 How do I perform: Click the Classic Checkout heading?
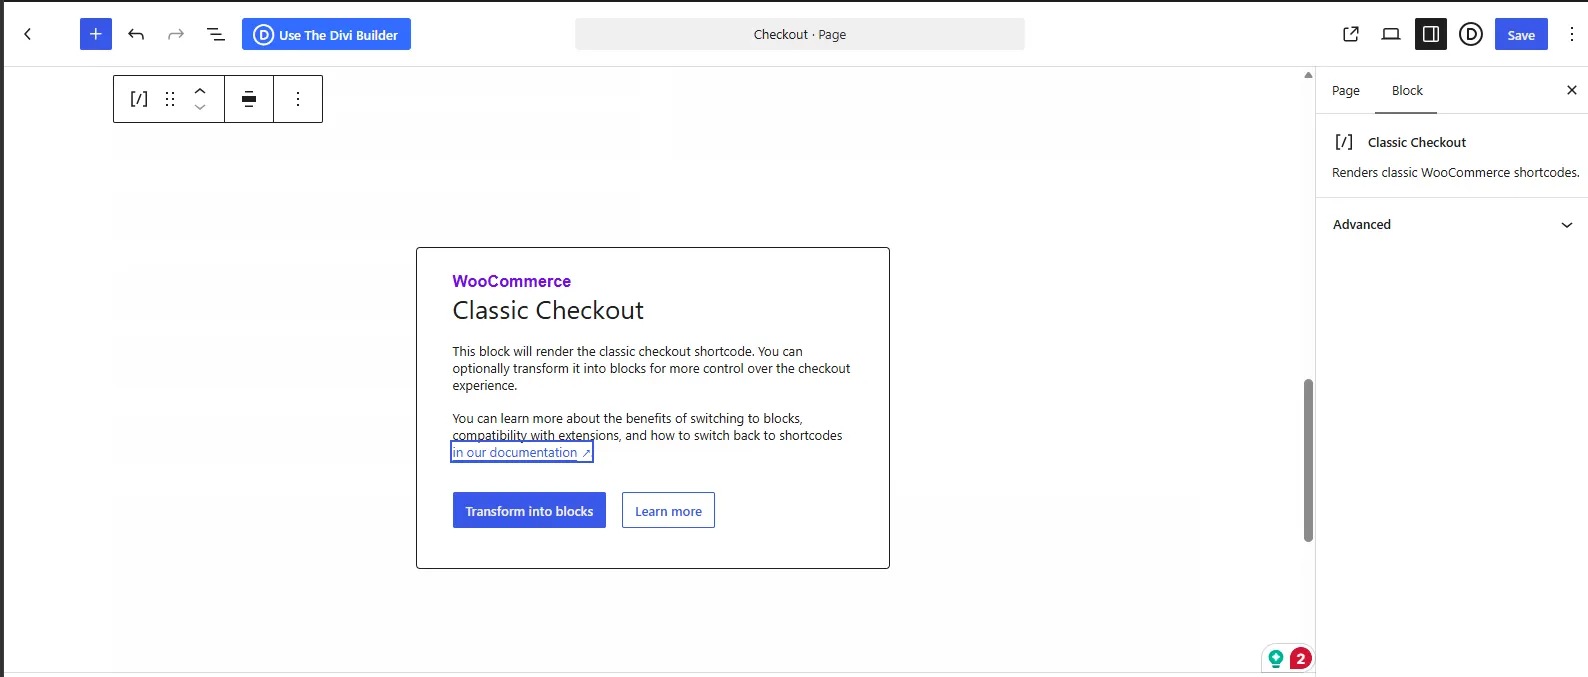[x=548, y=311]
